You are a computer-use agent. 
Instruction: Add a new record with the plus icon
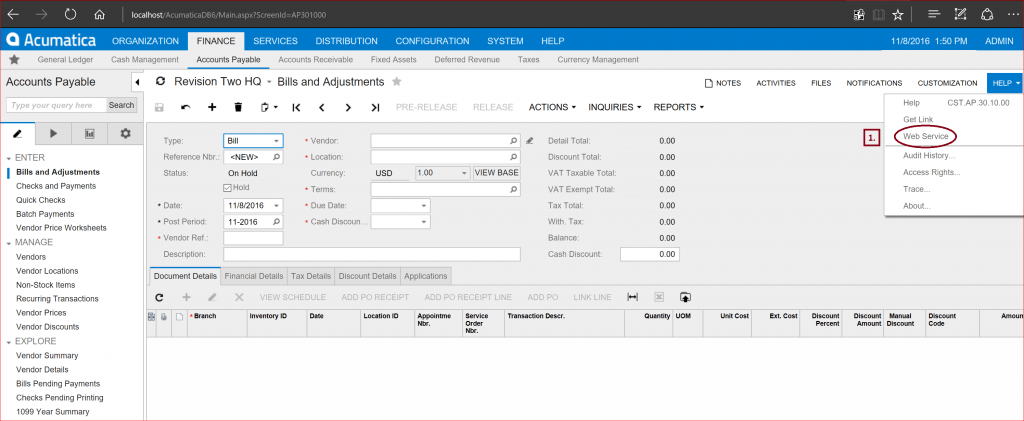click(x=212, y=107)
